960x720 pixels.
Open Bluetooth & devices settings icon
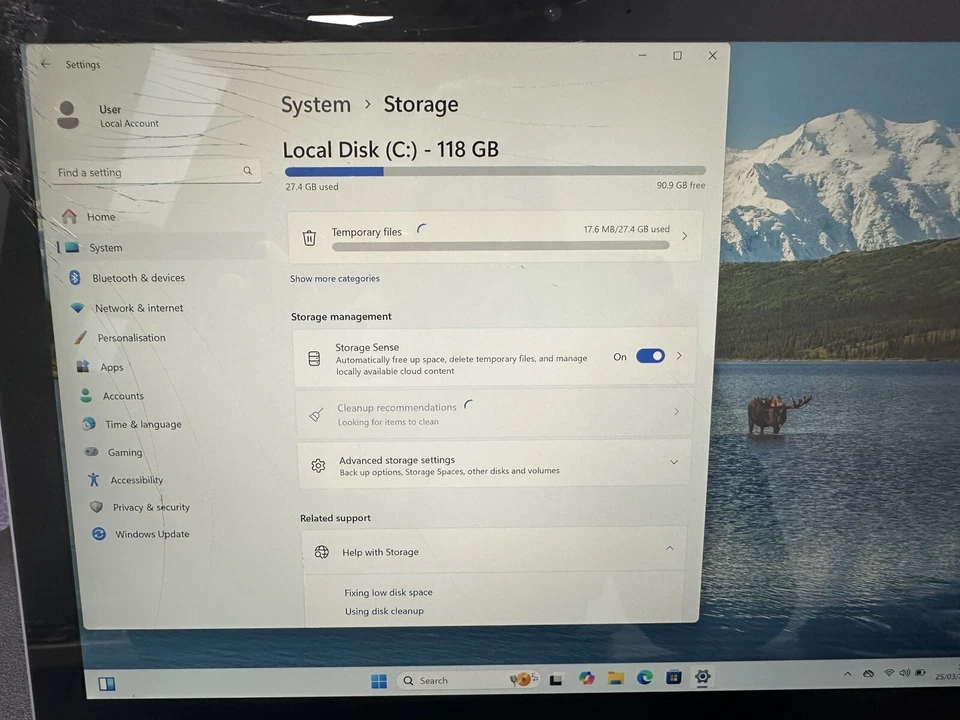[x=75, y=277]
